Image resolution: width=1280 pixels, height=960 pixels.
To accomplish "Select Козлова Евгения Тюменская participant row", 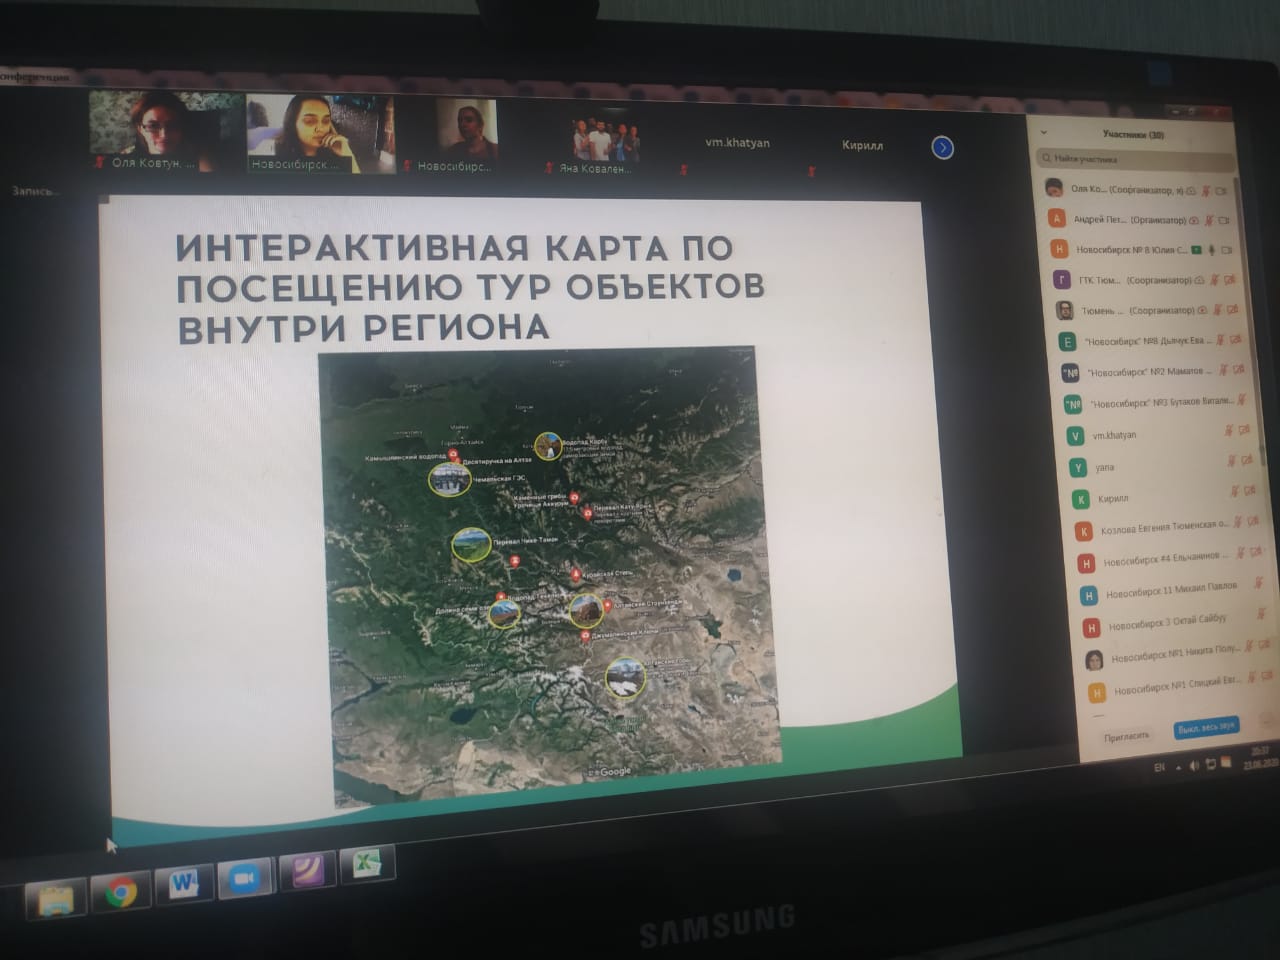I will point(1166,529).
